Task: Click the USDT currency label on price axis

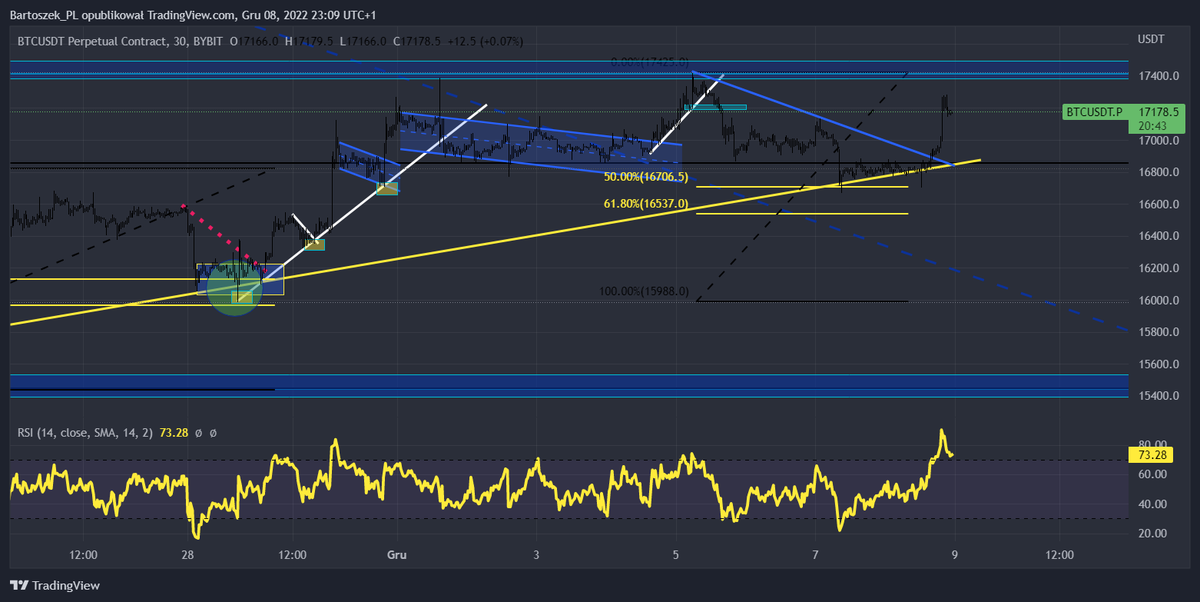Action: click(1151, 39)
